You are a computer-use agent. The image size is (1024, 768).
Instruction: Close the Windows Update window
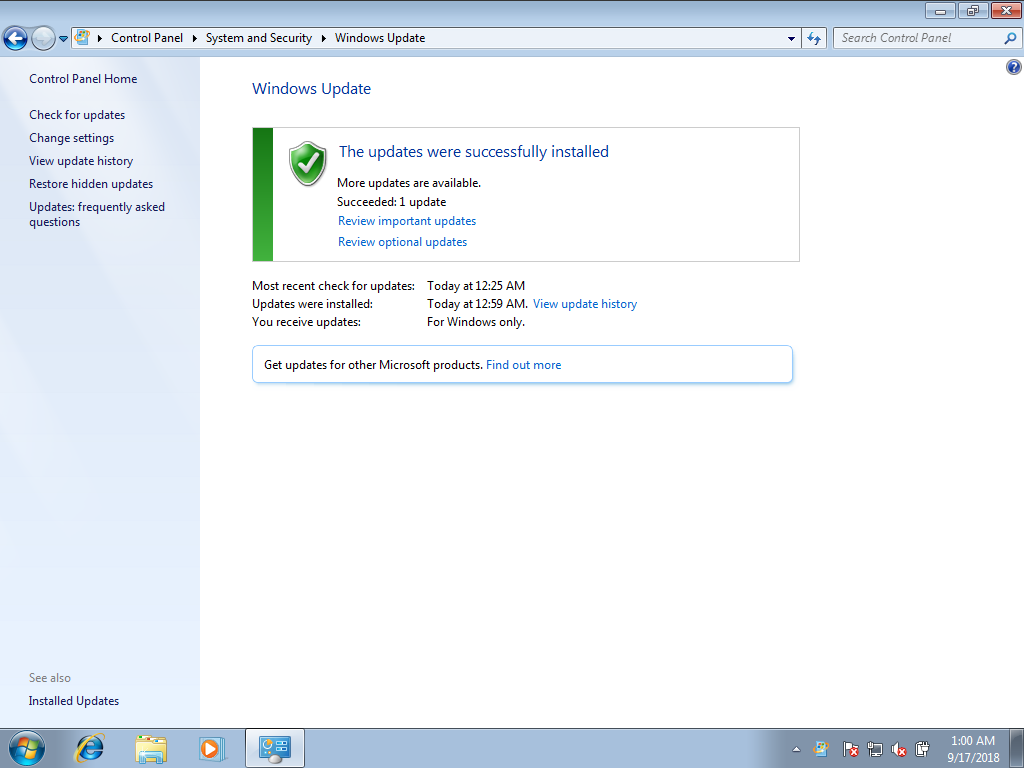(x=1006, y=10)
